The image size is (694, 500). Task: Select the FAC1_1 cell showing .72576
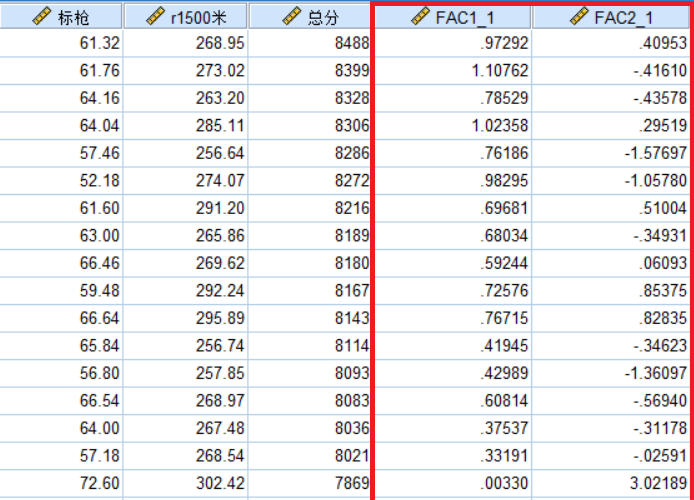click(453, 291)
